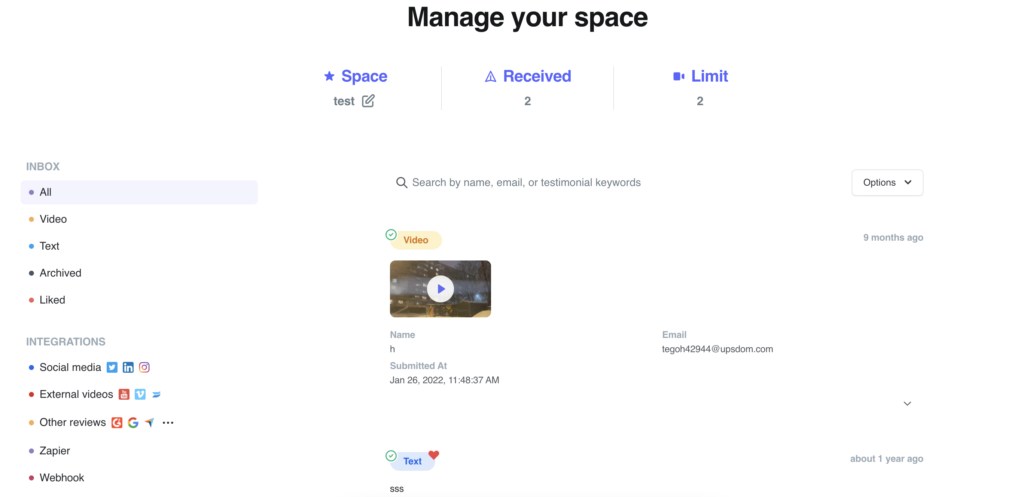The height and width of the screenshot is (497, 1024).
Task: Select All in inbox
Action: pos(139,192)
